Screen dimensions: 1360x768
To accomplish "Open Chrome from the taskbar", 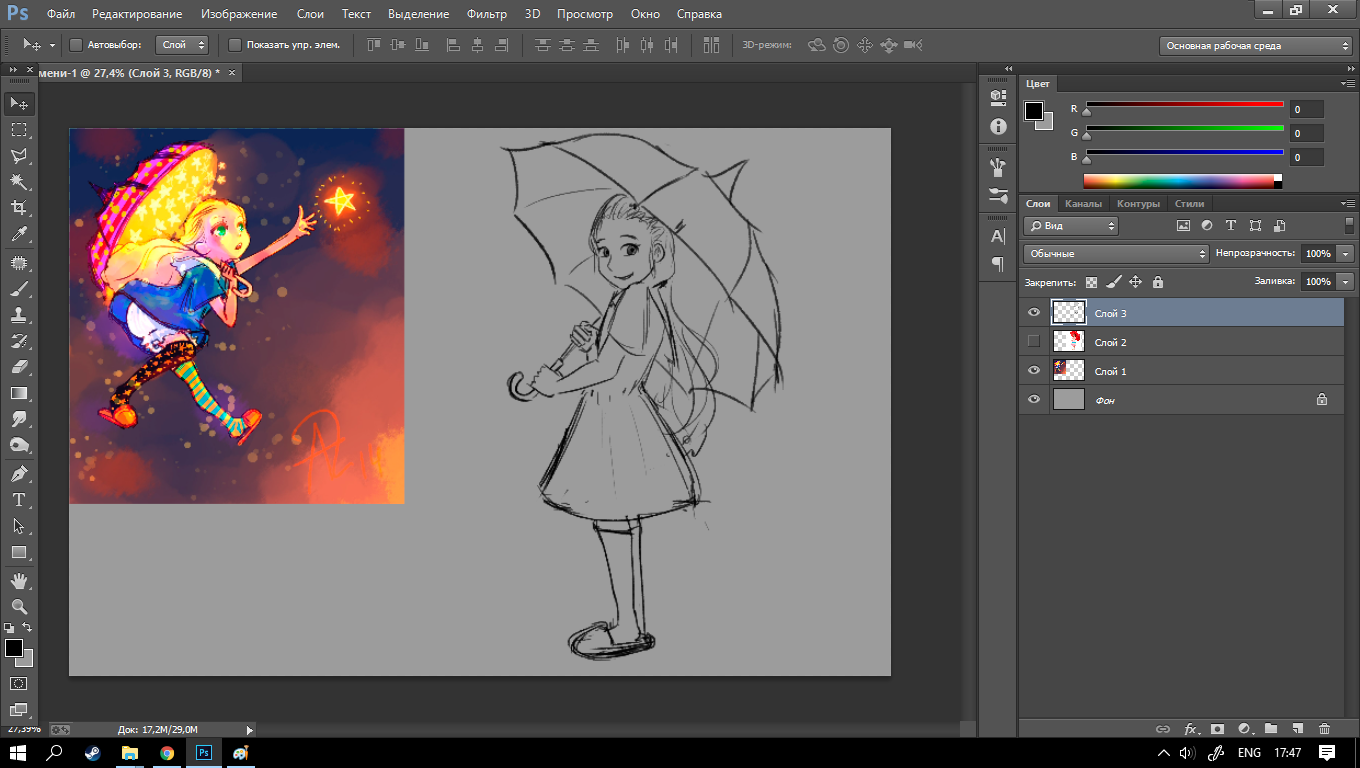I will (166, 752).
